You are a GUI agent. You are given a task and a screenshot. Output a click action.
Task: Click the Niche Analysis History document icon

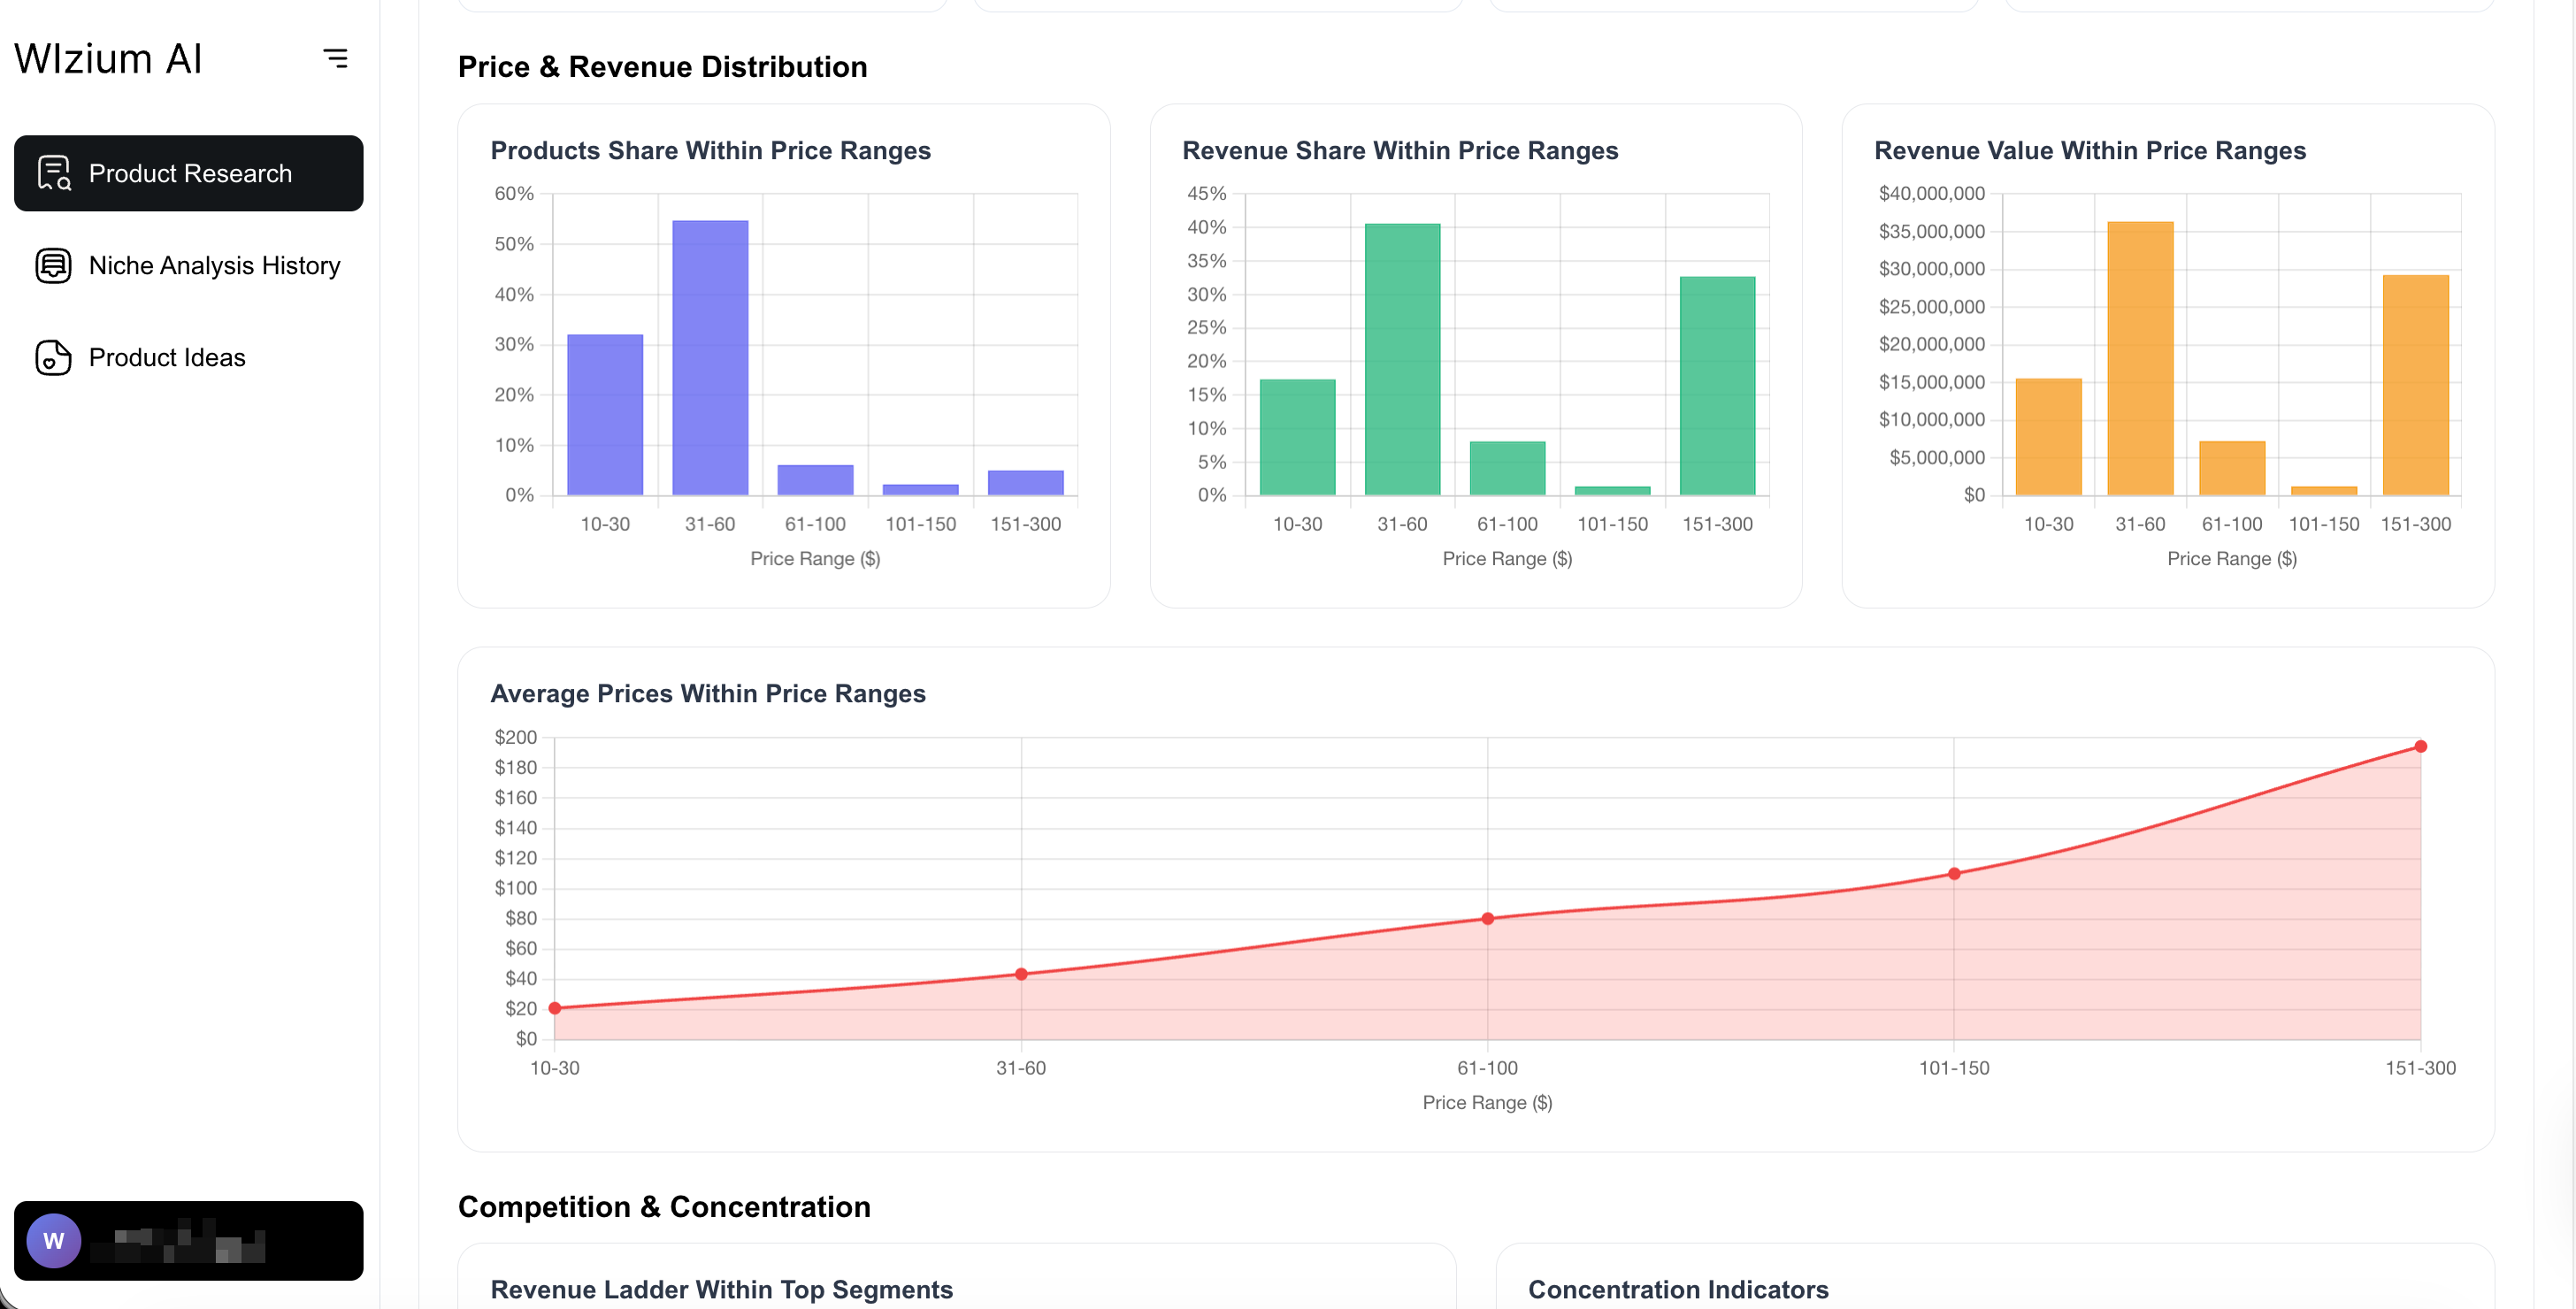[x=52, y=265]
